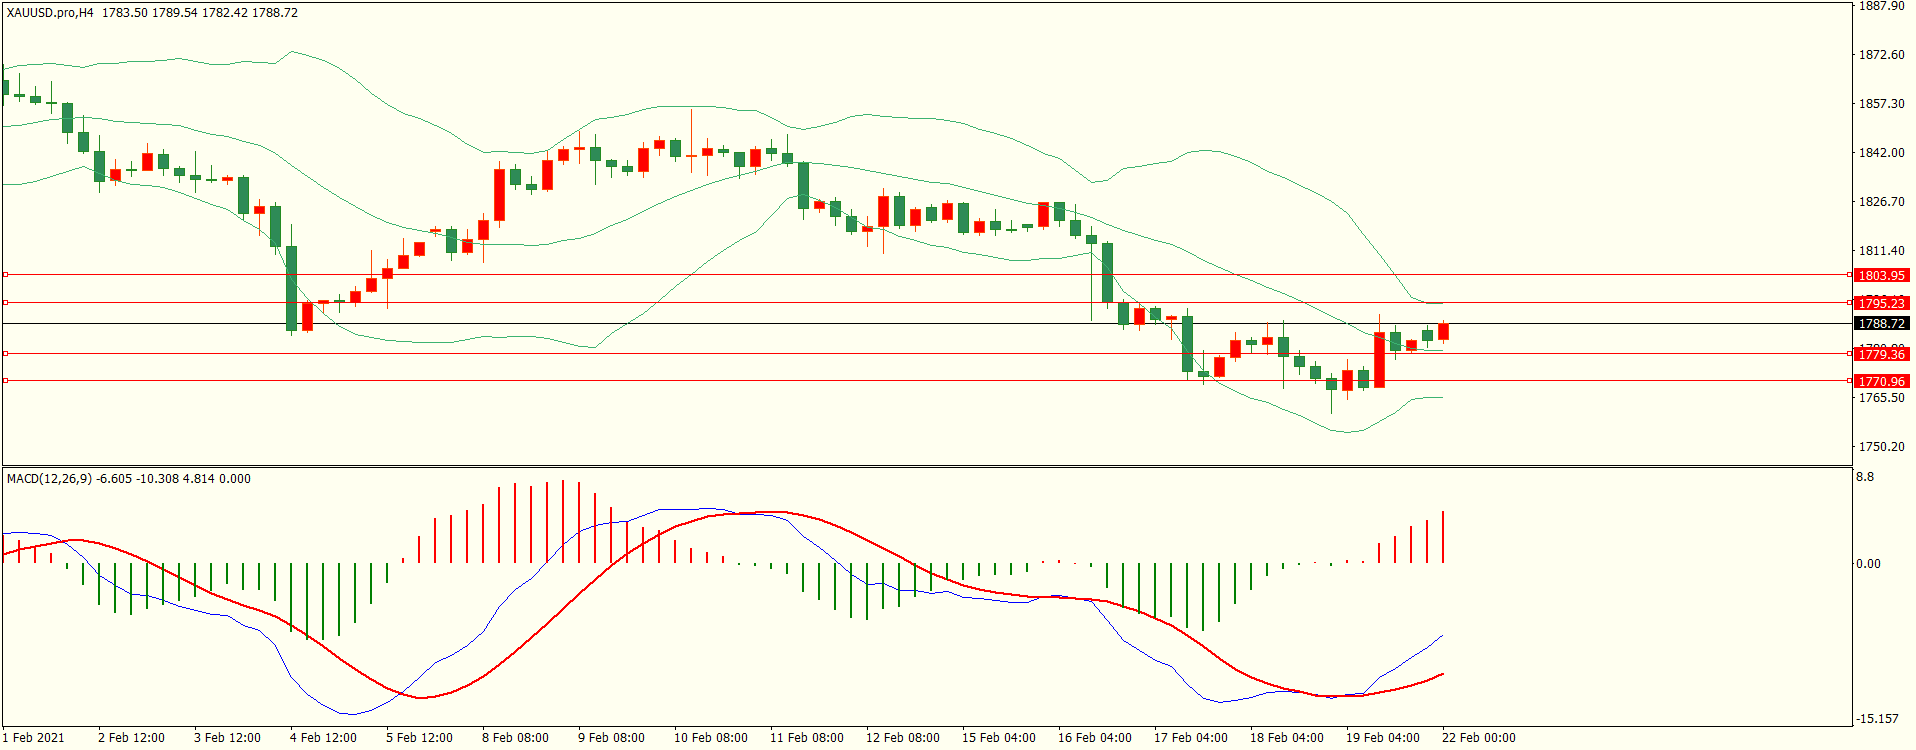
Task: Click the 8.8 MACD scale value
Action: [1865, 478]
